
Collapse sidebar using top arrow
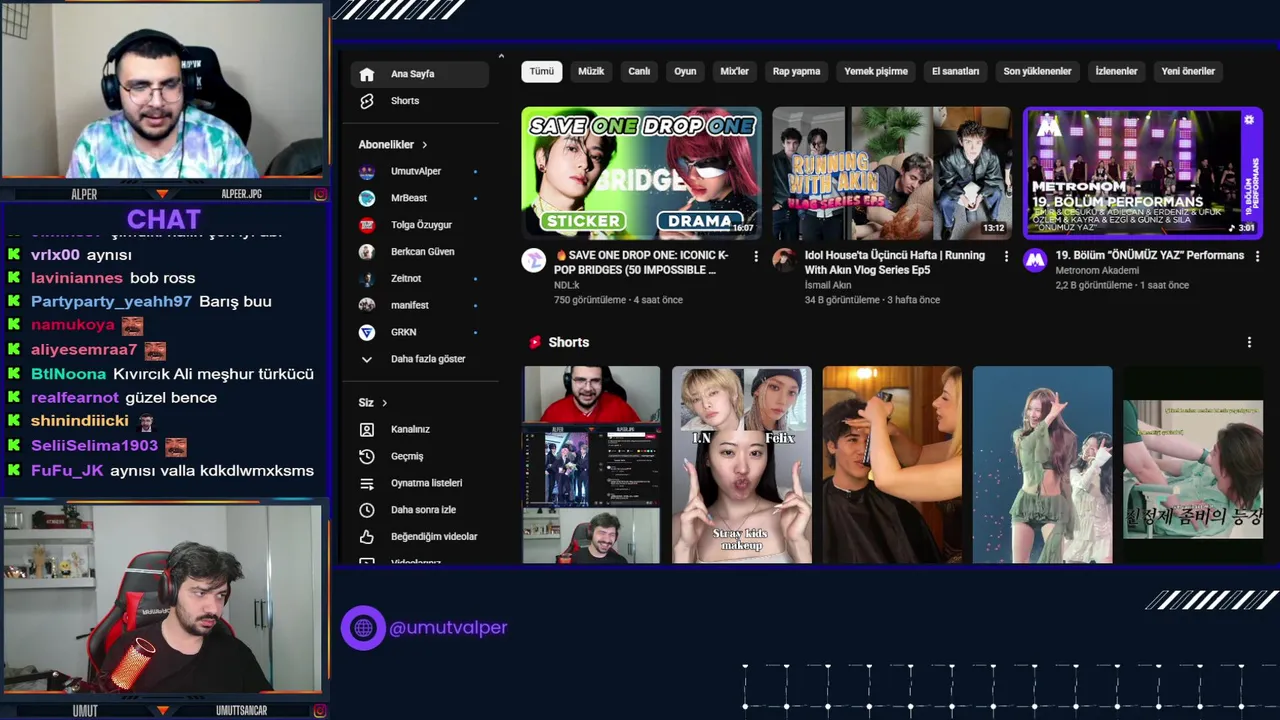pyautogui.click(x=501, y=56)
